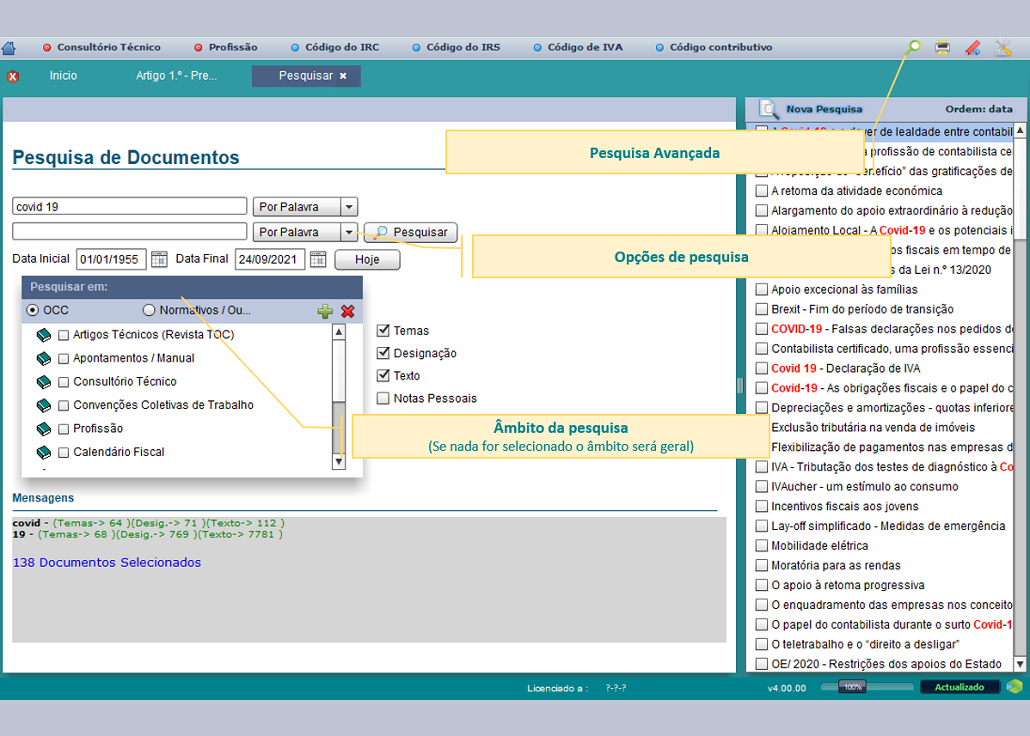
Task: Open calendar picker for Data Inicial
Action: [159, 259]
